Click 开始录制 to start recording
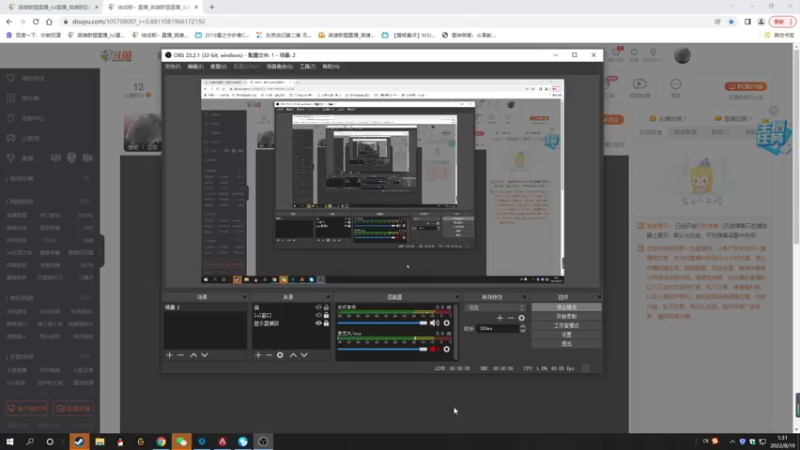This screenshot has width=800, height=450. tap(566, 316)
